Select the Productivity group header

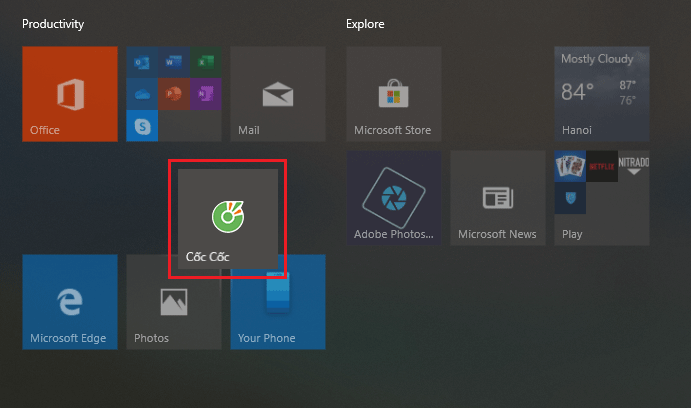pyautogui.click(x=53, y=24)
